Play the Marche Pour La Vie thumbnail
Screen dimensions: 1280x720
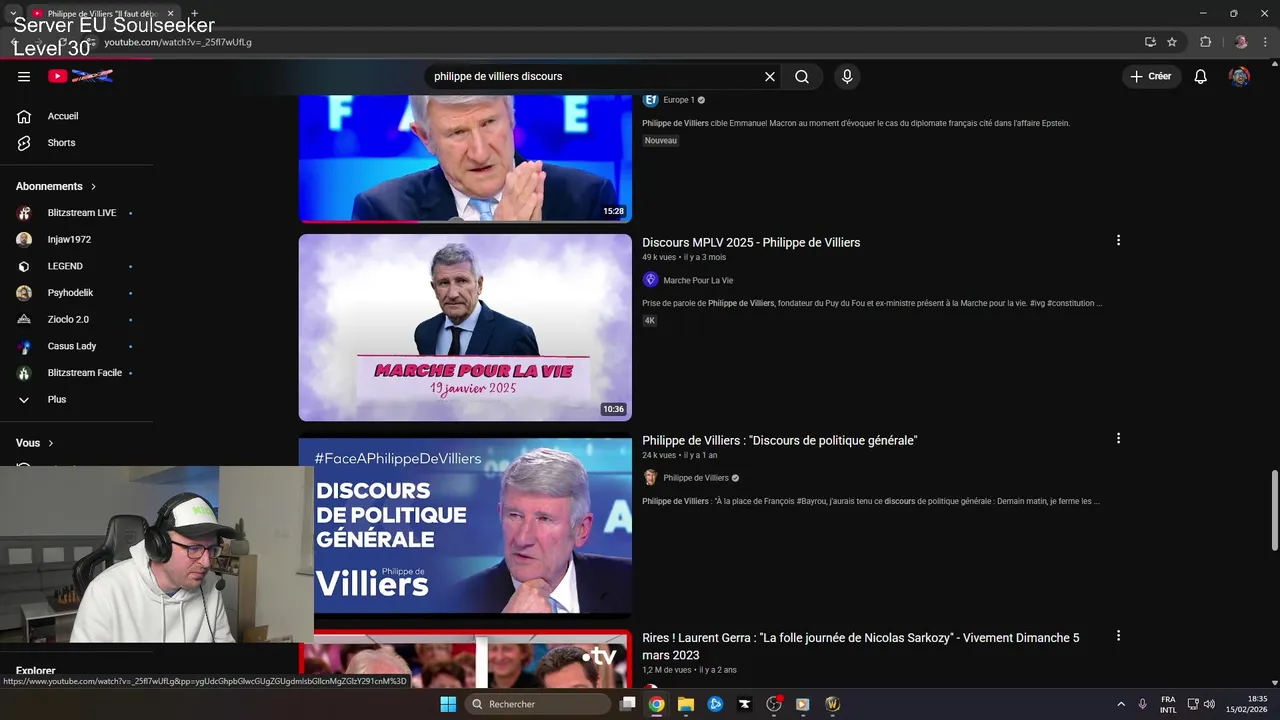(x=465, y=327)
